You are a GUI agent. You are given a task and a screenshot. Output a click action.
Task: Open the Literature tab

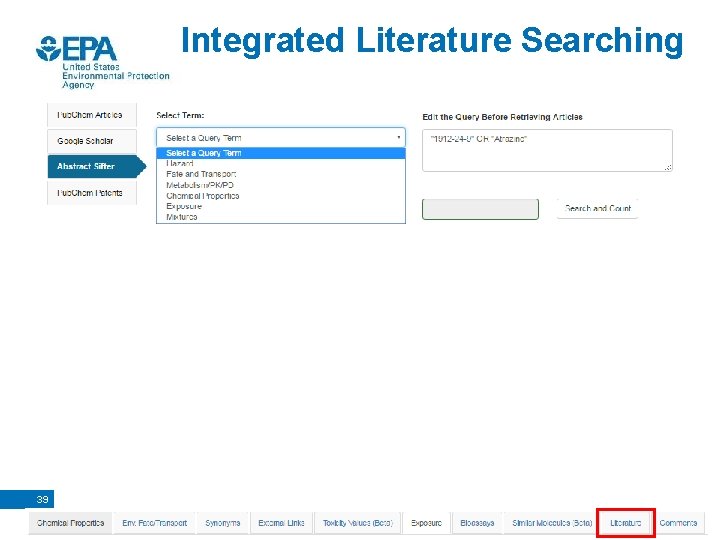click(x=625, y=523)
